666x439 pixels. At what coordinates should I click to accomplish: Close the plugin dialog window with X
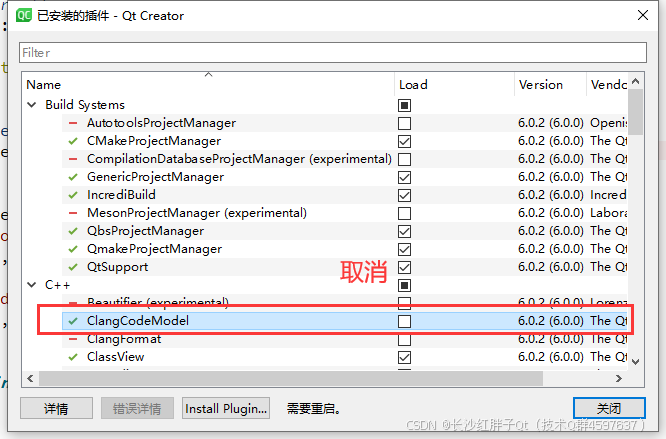click(643, 15)
